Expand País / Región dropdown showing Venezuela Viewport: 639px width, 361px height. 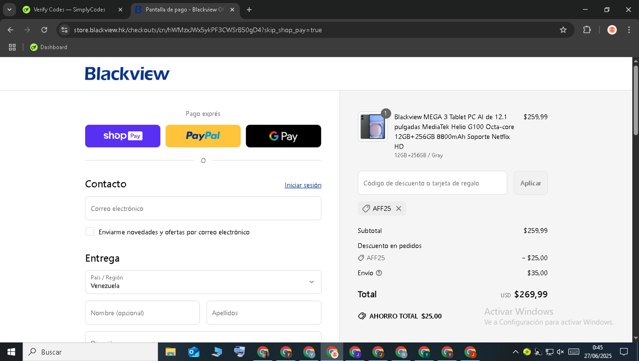coord(203,282)
